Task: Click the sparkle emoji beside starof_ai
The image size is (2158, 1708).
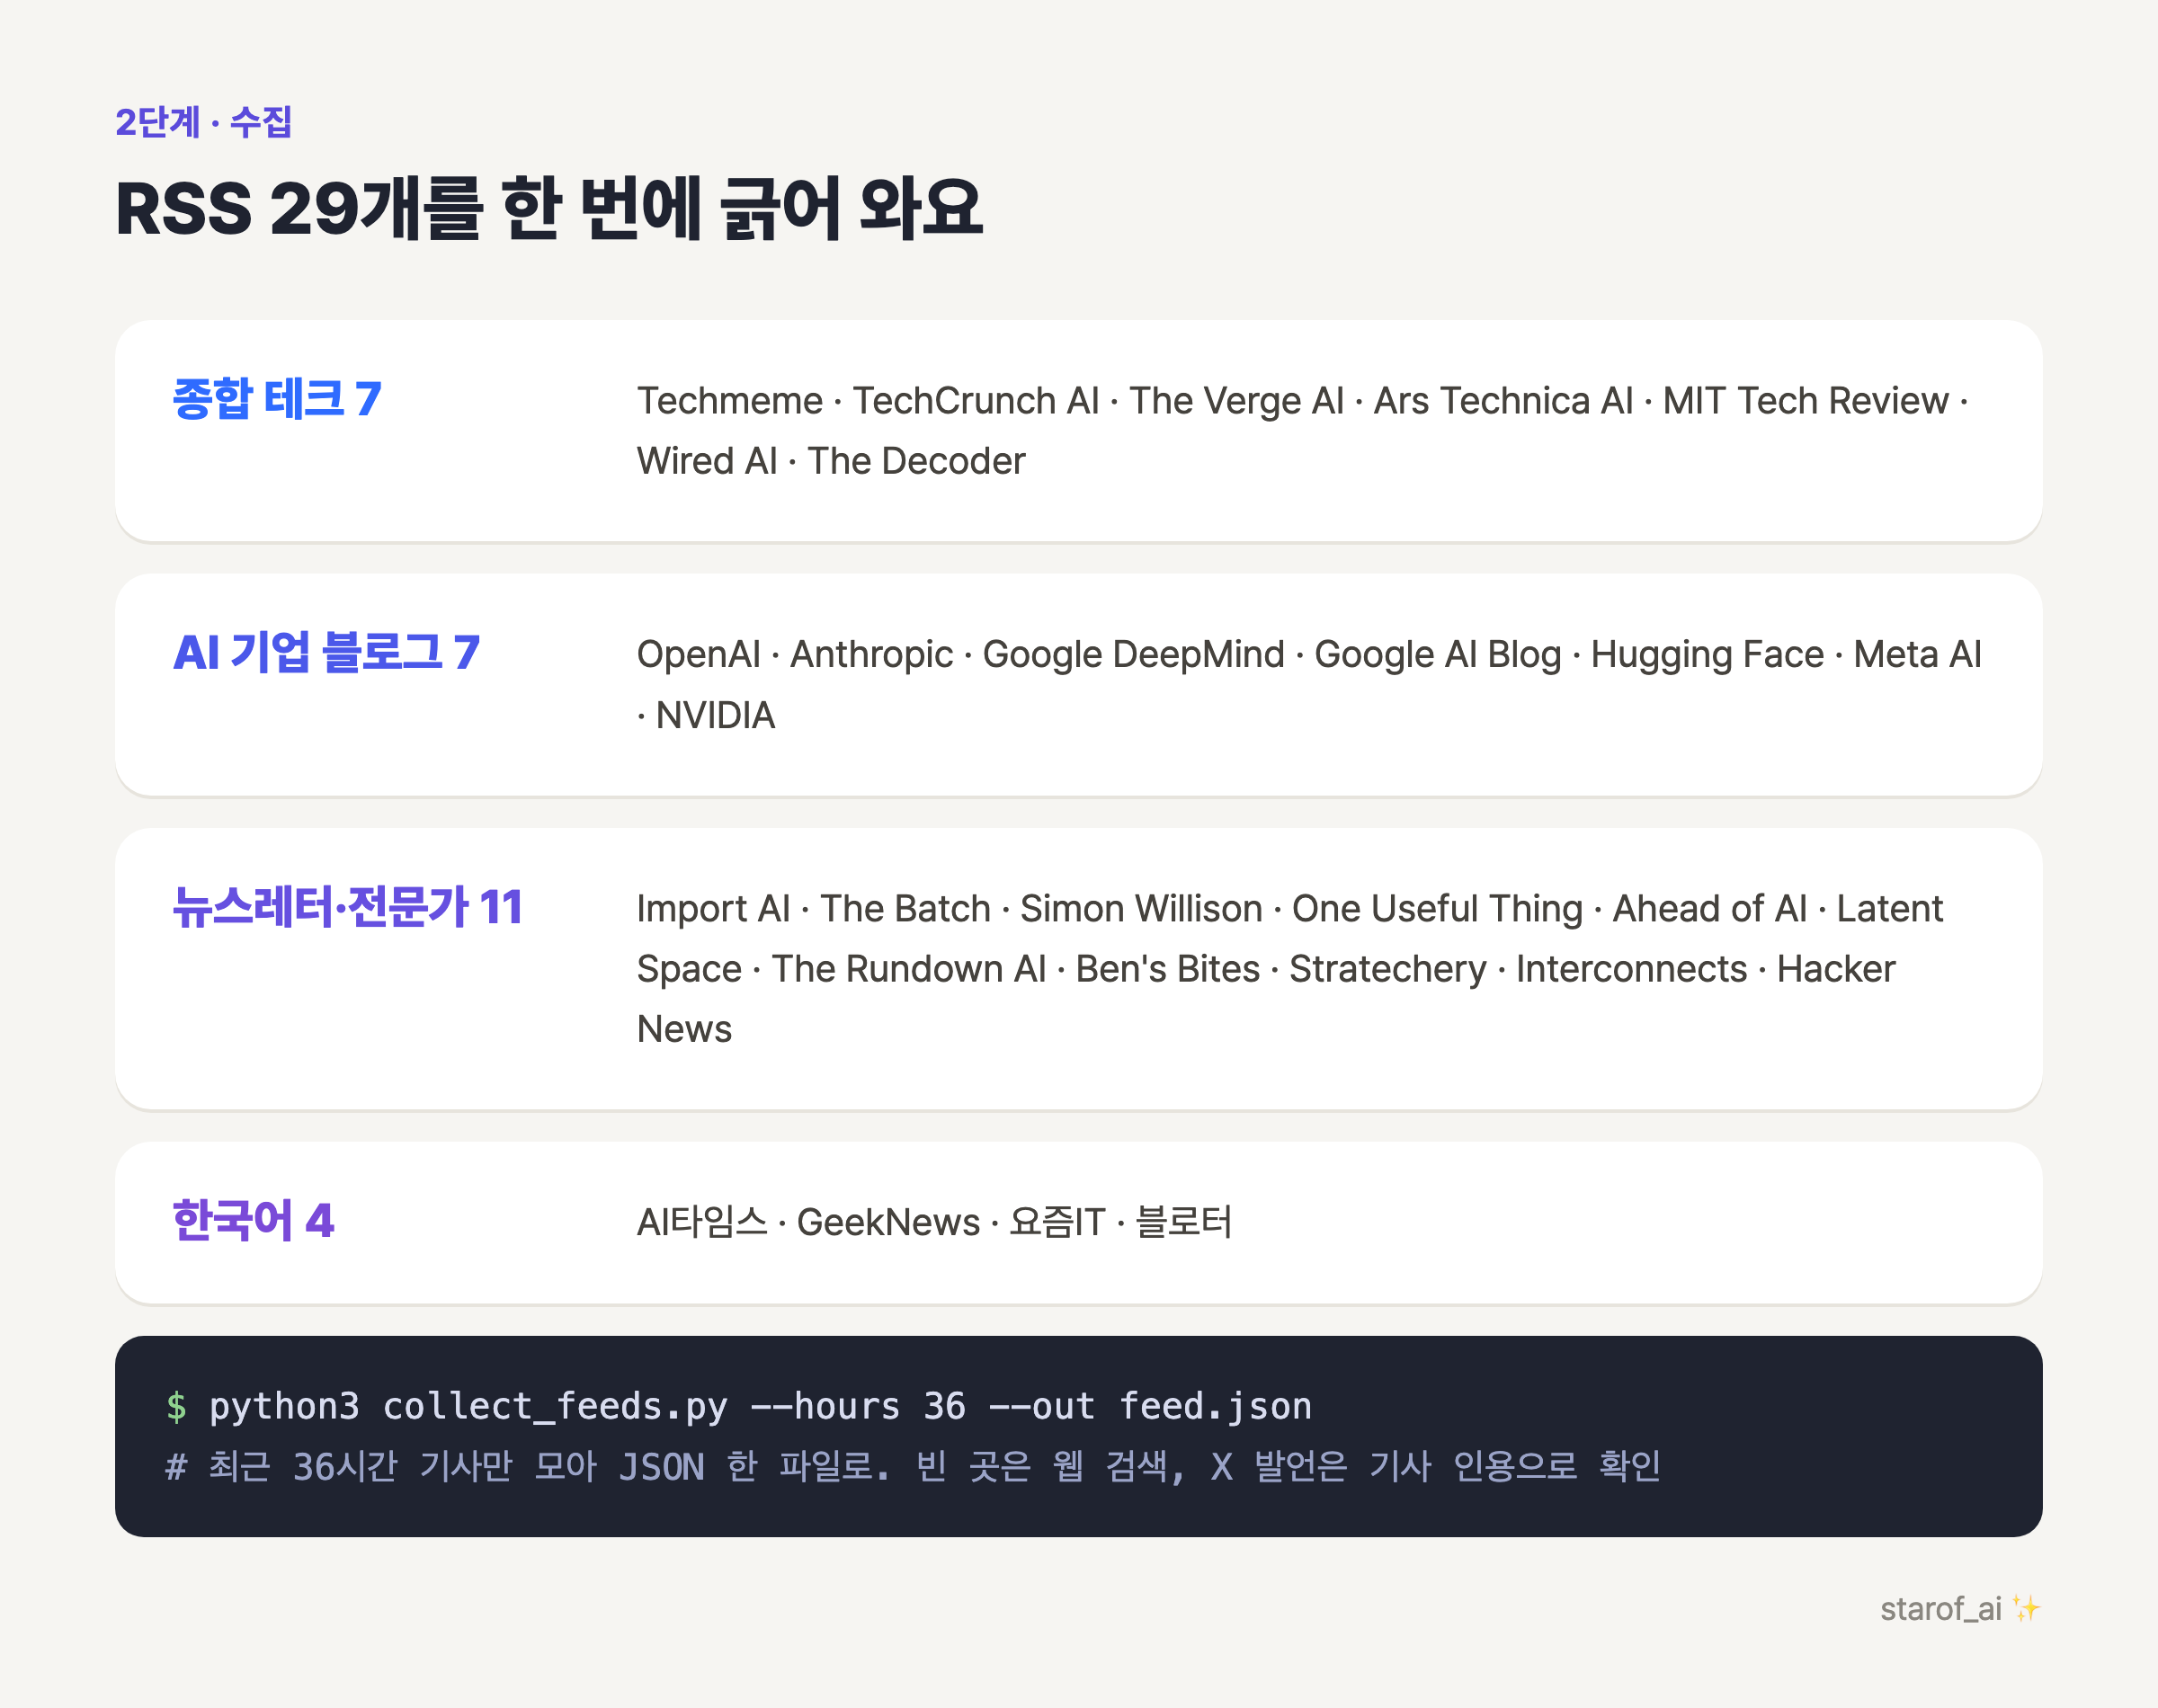Action: pyautogui.click(x=2026, y=1609)
